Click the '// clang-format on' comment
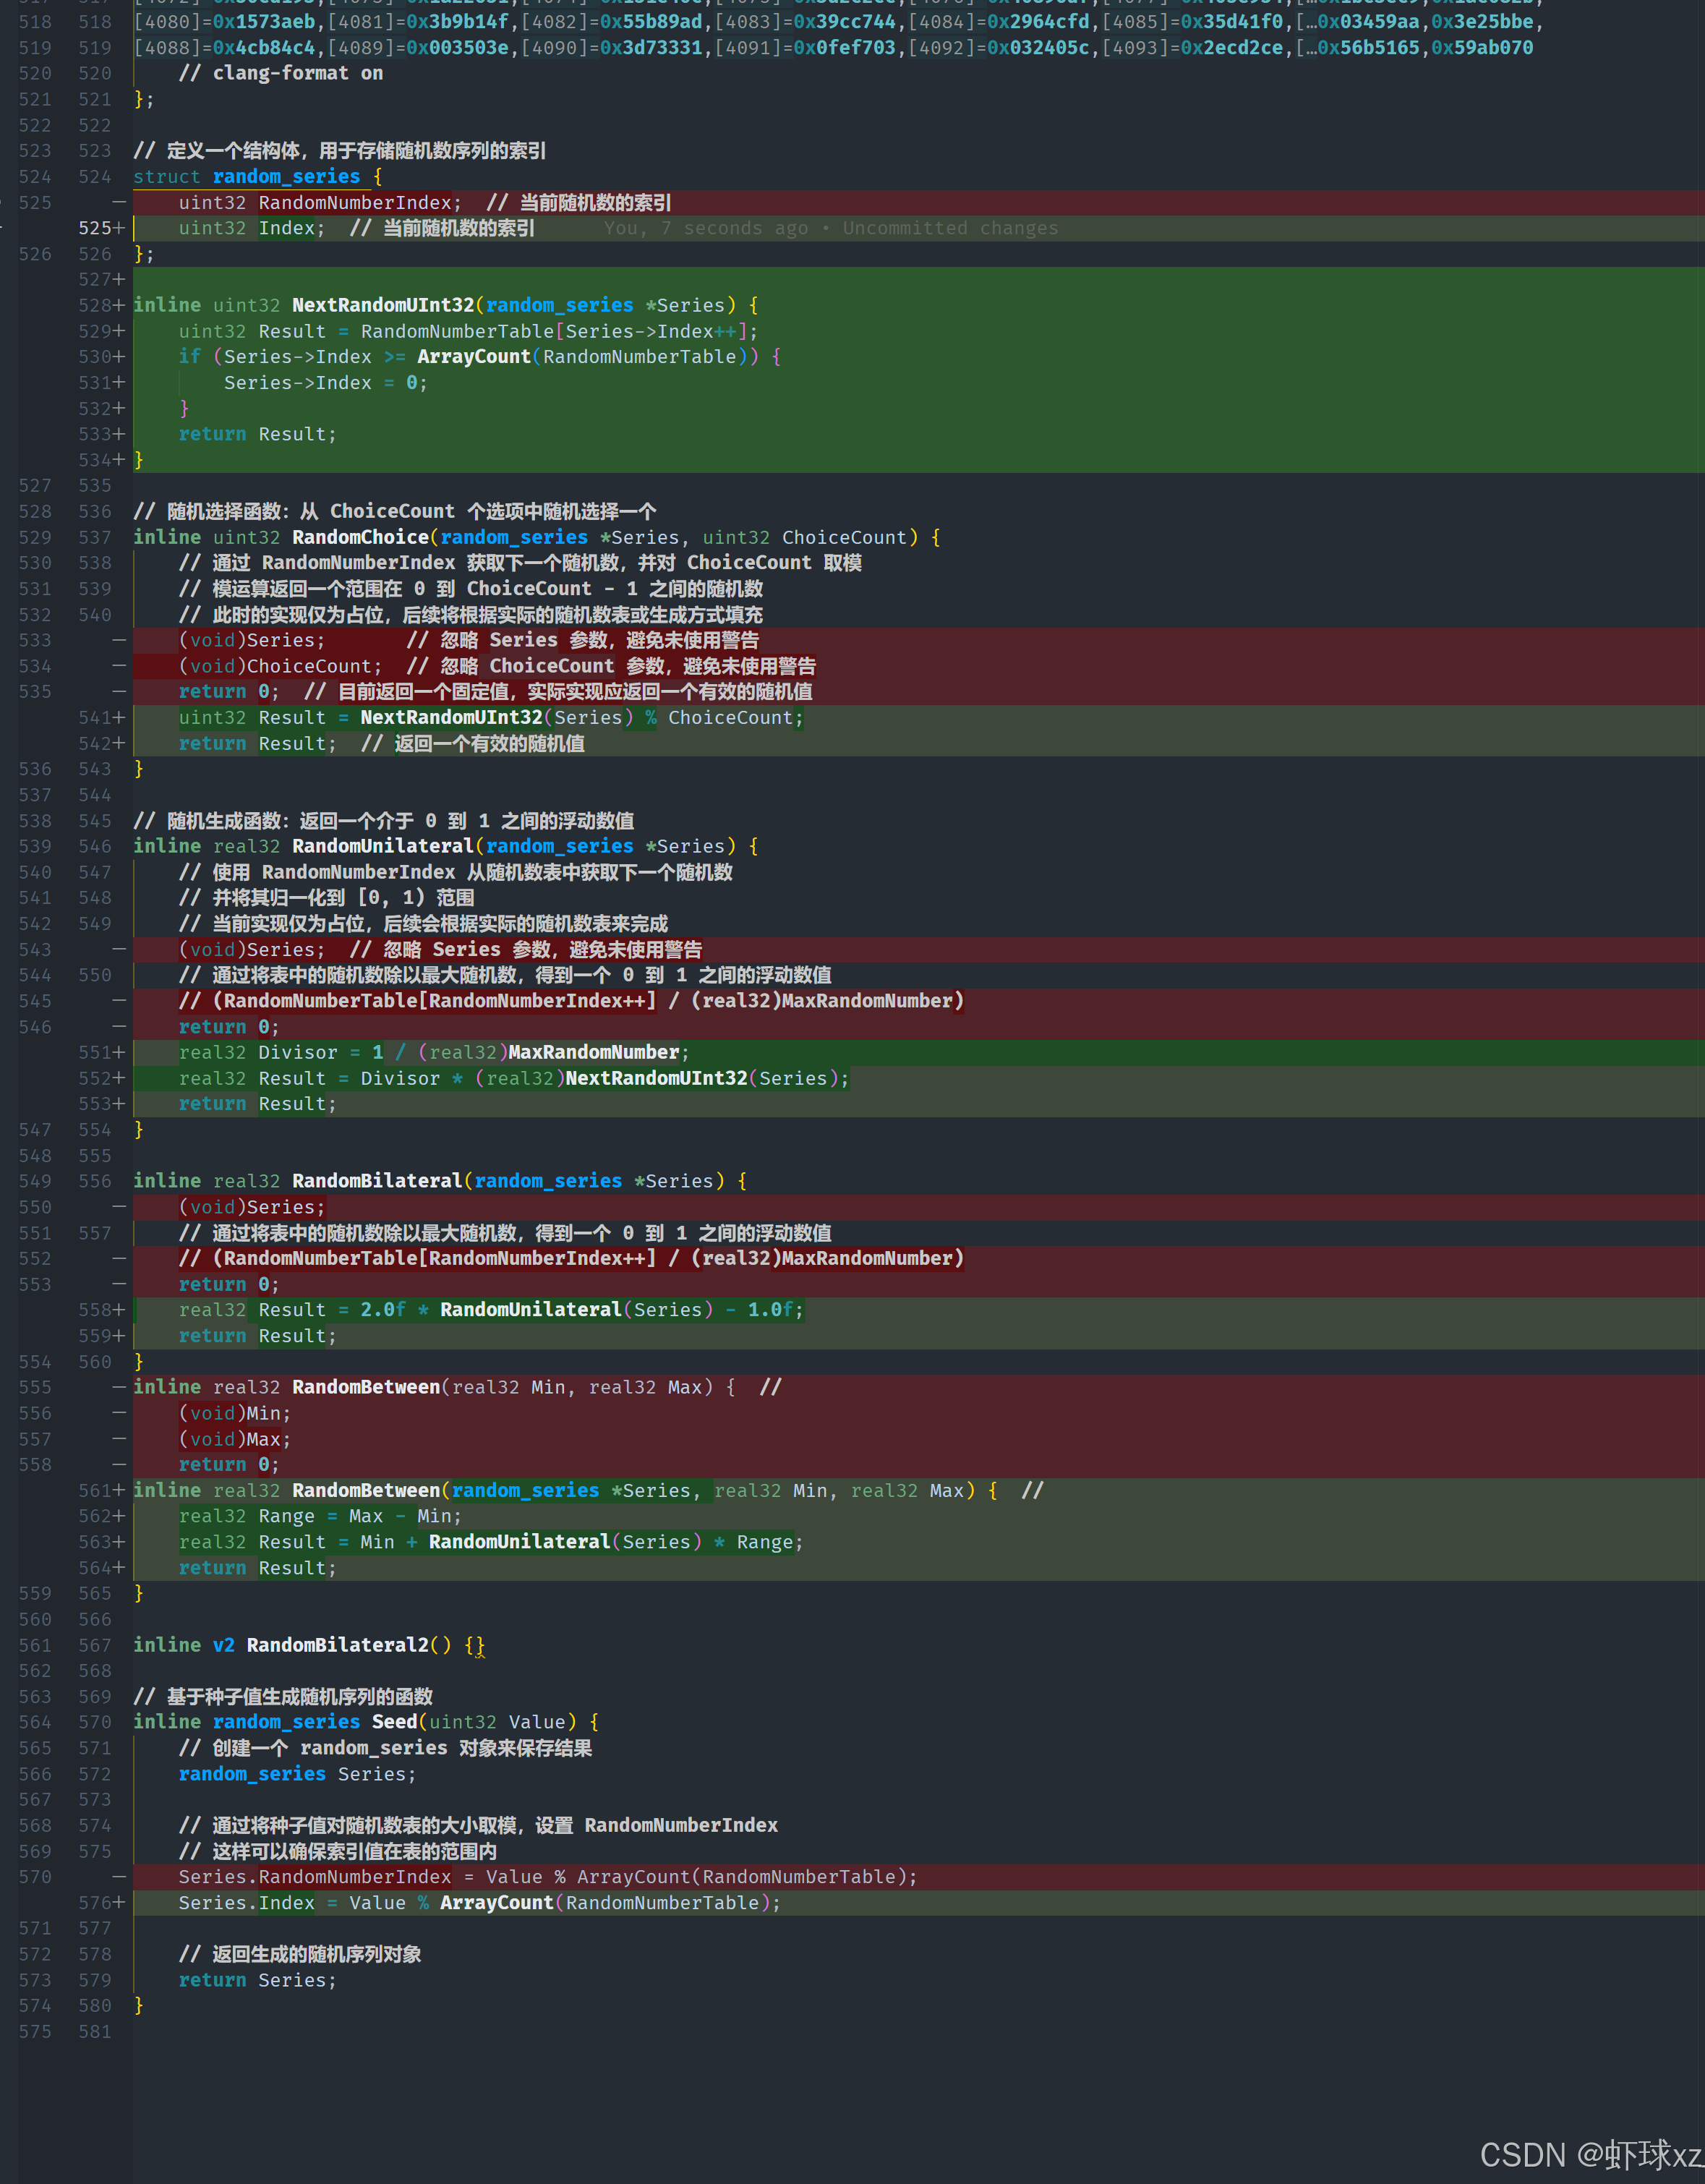Image resolution: width=1705 pixels, height=2184 pixels. 280,73
